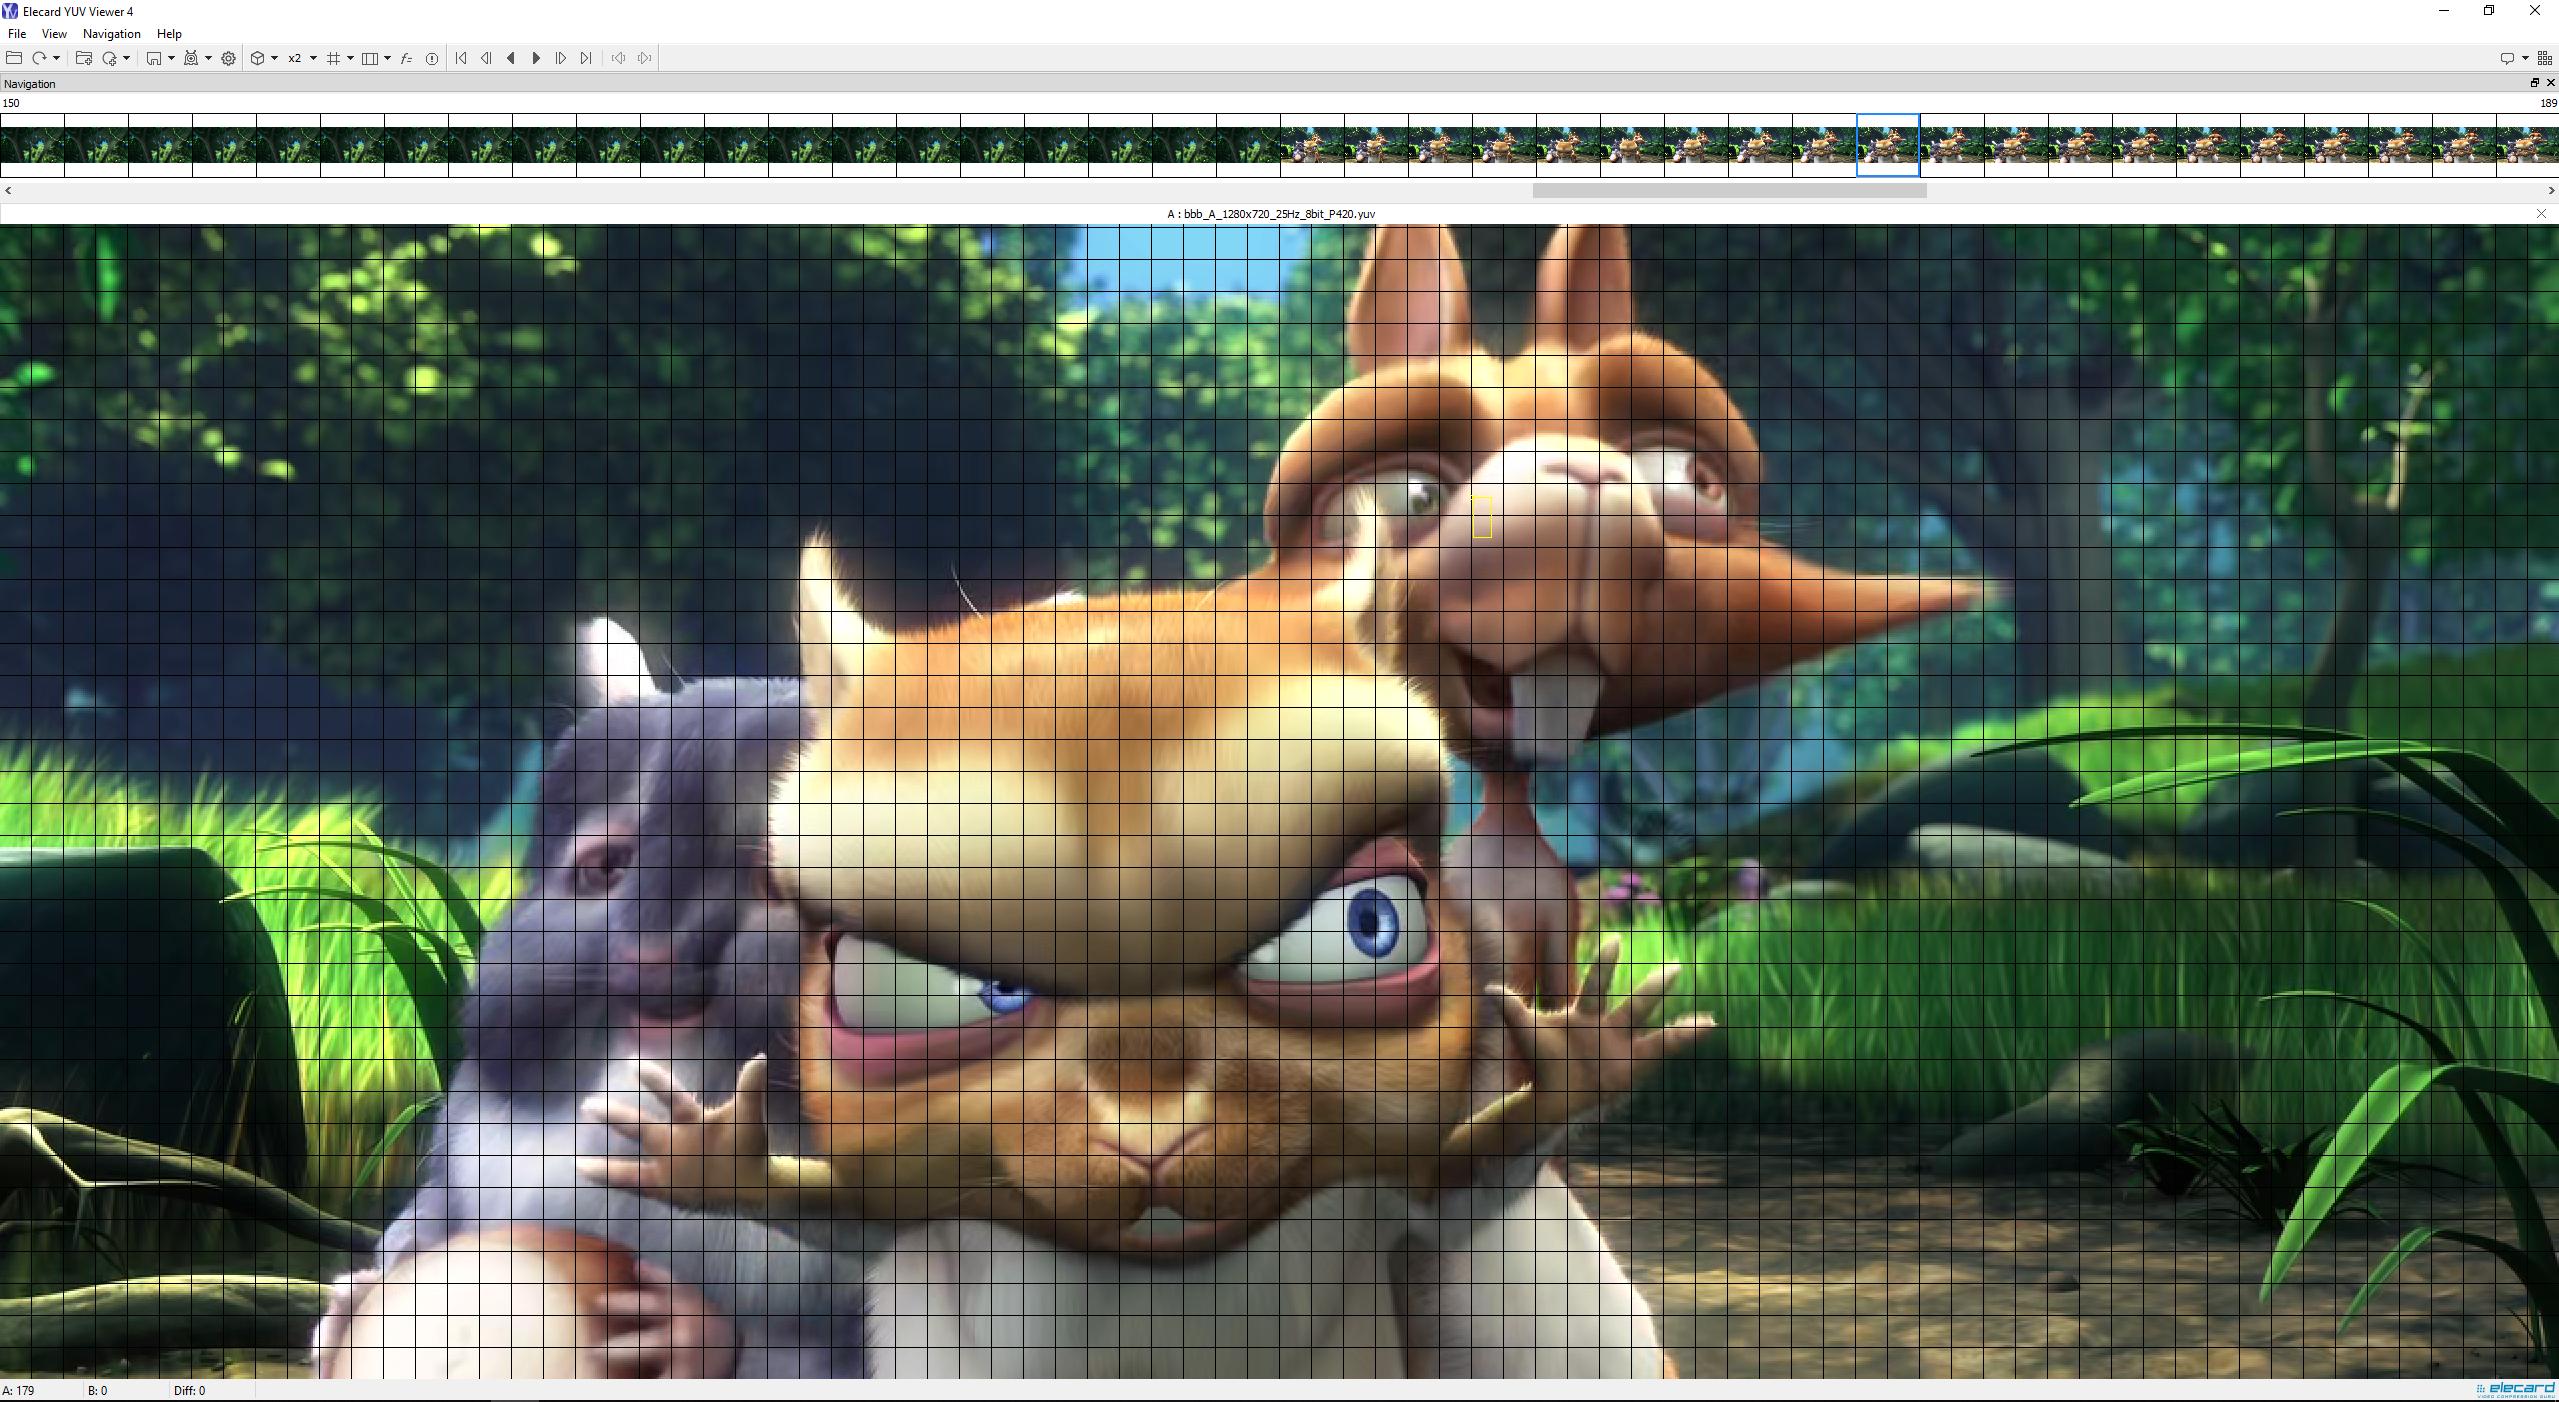Click the info exclamation icon
This screenshot has height=1402, width=2559.
(431, 58)
